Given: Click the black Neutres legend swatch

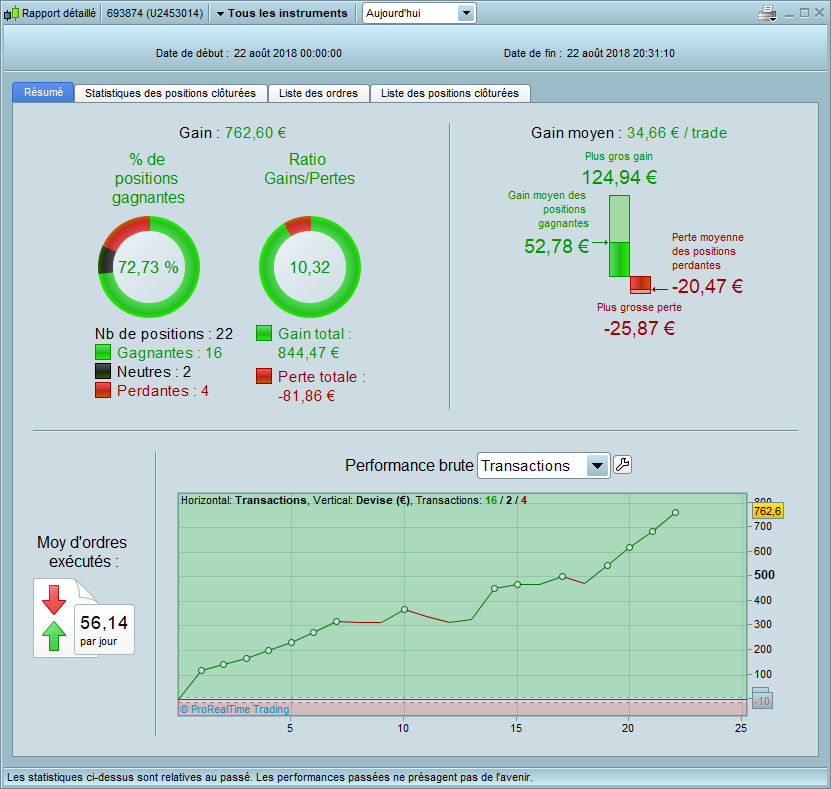Looking at the screenshot, I should [103, 371].
